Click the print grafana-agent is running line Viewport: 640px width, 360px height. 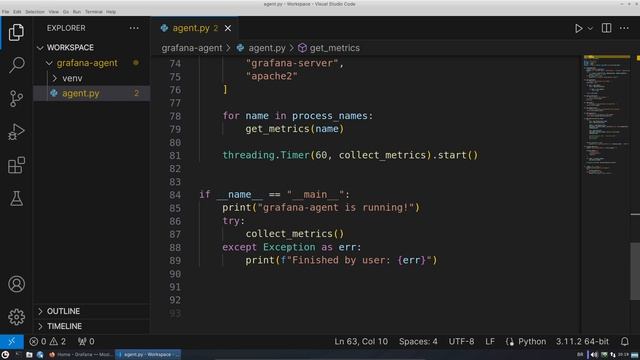point(321,207)
